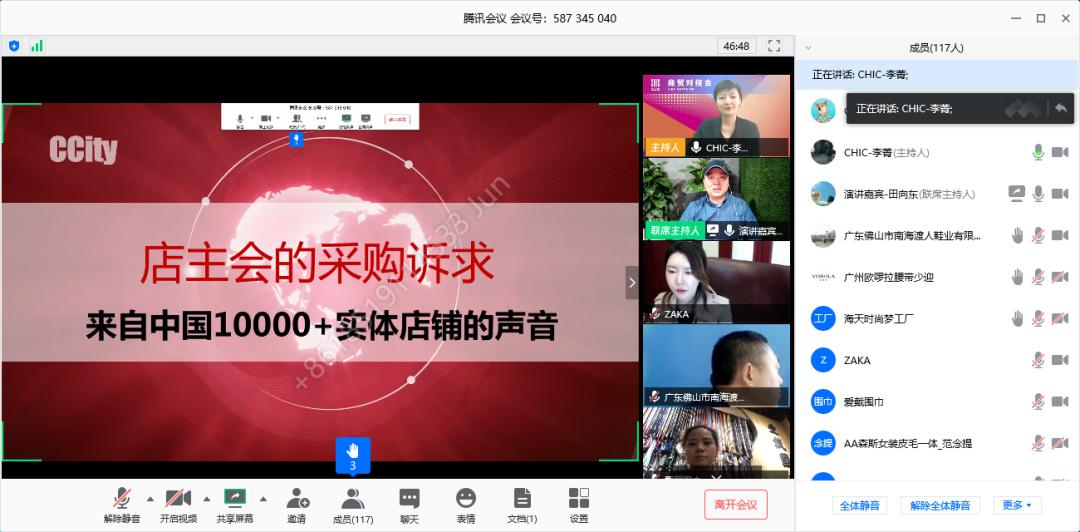Image resolution: width=1080 pixels, height=532 pixels.
Task: Start sharing with 共享屏幕 button
Action: [x=235, y=505]
